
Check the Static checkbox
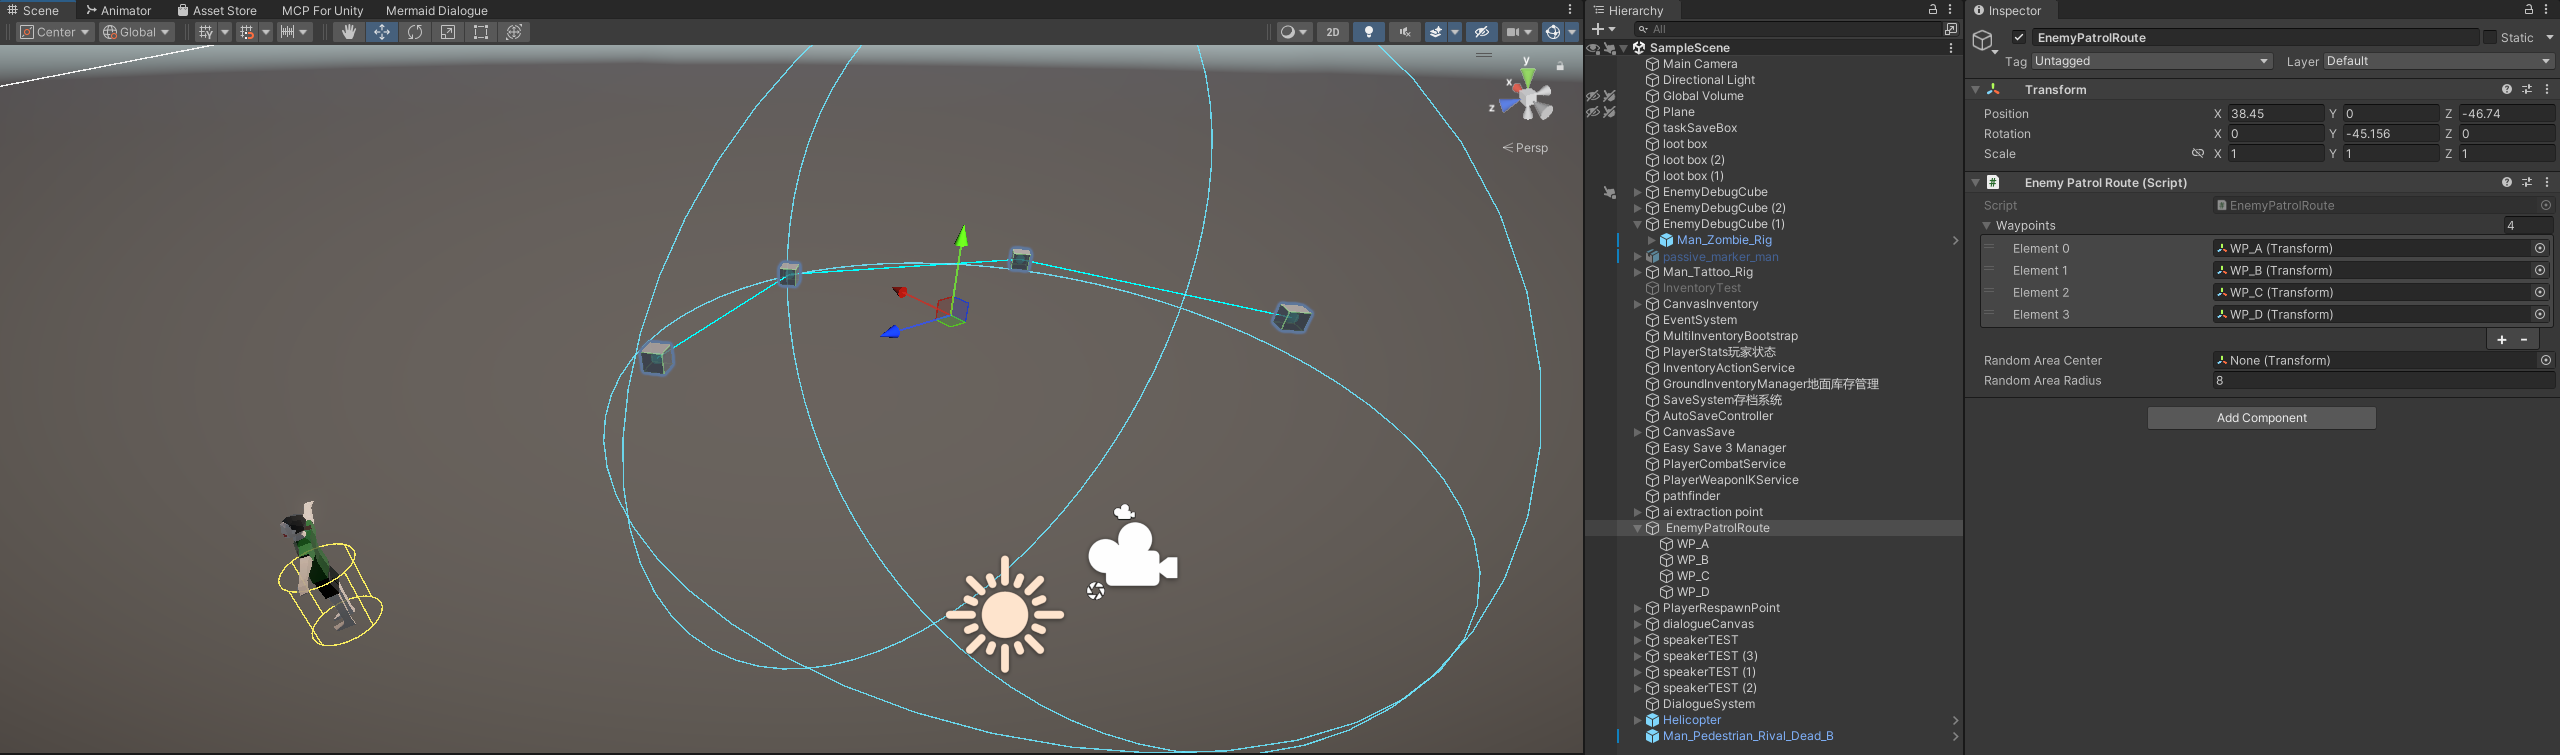(2489, 37)
